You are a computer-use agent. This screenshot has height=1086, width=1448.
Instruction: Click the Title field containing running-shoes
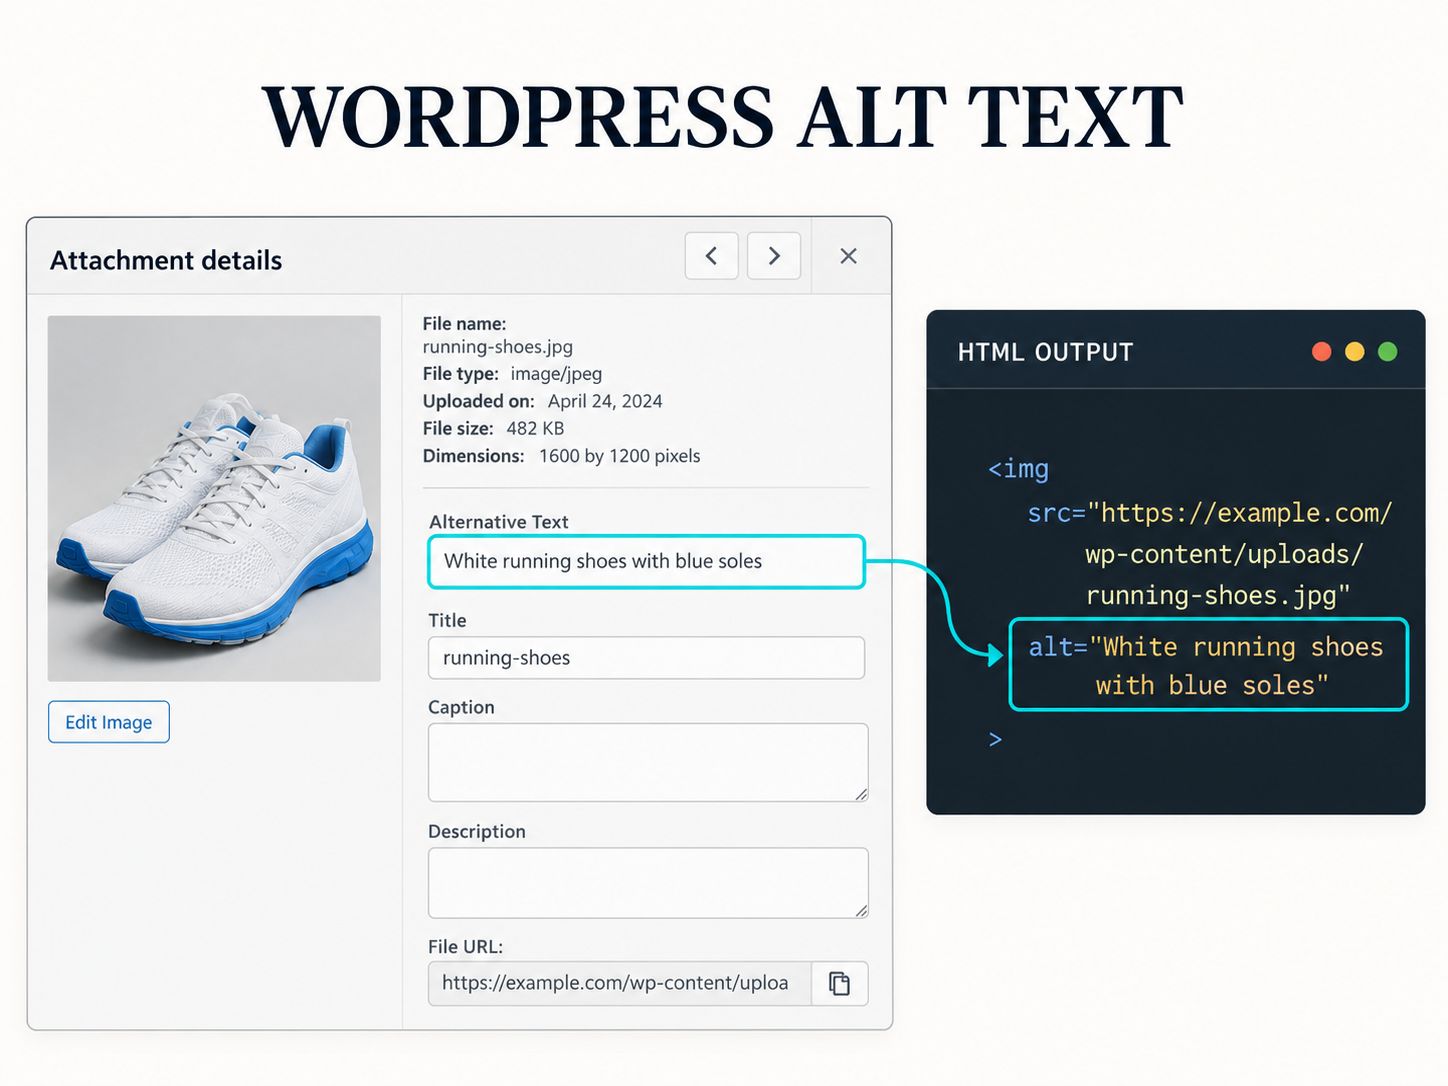tap(646, 658)
